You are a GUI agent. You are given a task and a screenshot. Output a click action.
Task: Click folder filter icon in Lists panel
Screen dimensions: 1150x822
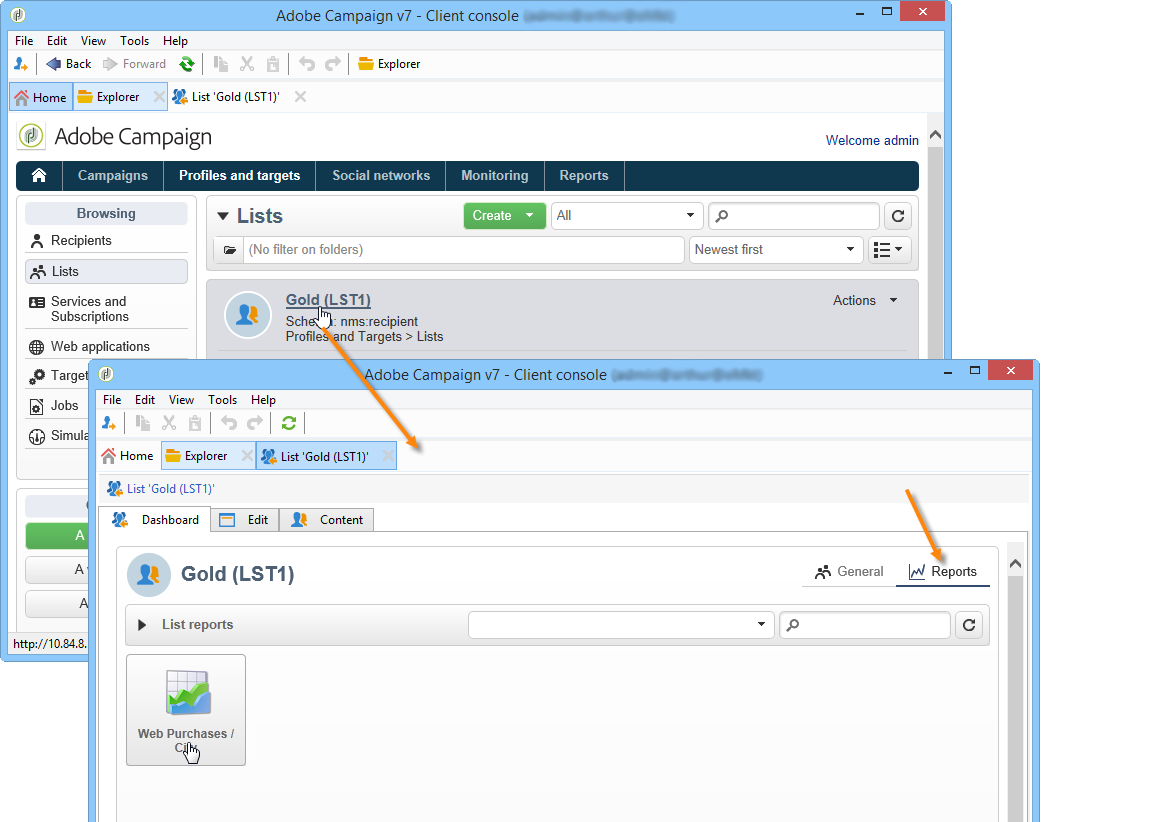(x=230, y=250)
